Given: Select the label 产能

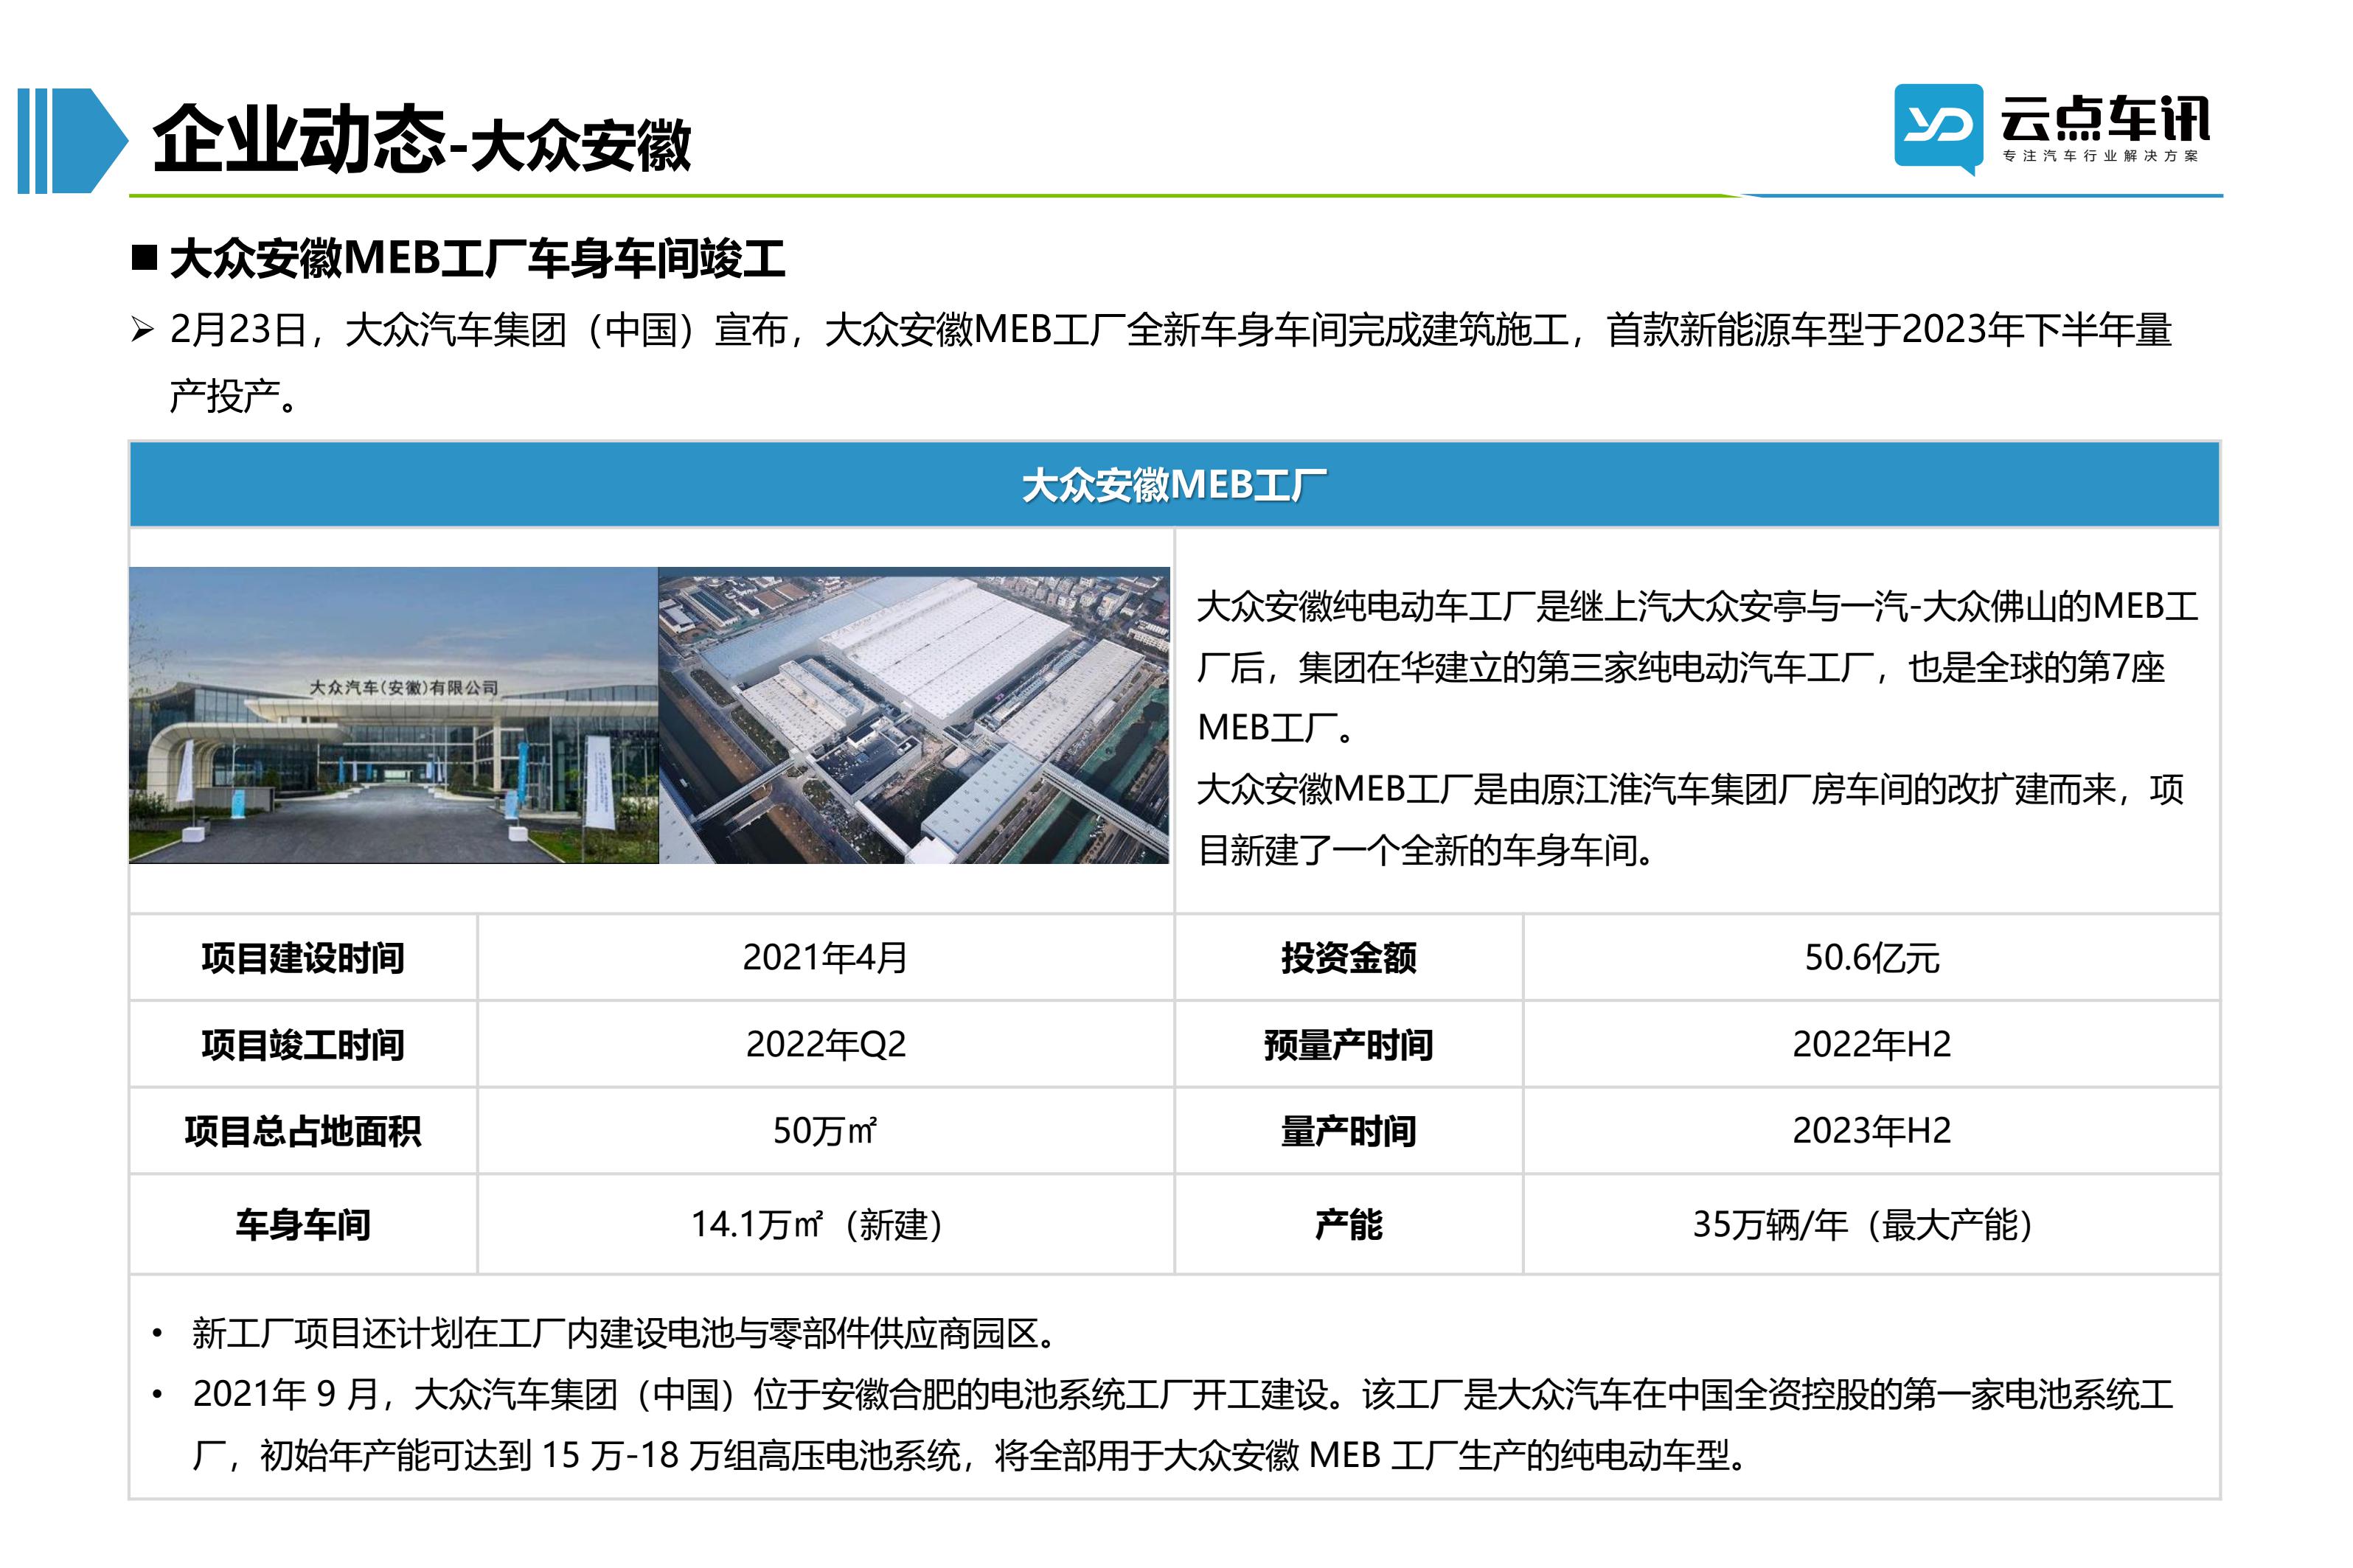Looking at the screenshot, I should 1348,1225.
